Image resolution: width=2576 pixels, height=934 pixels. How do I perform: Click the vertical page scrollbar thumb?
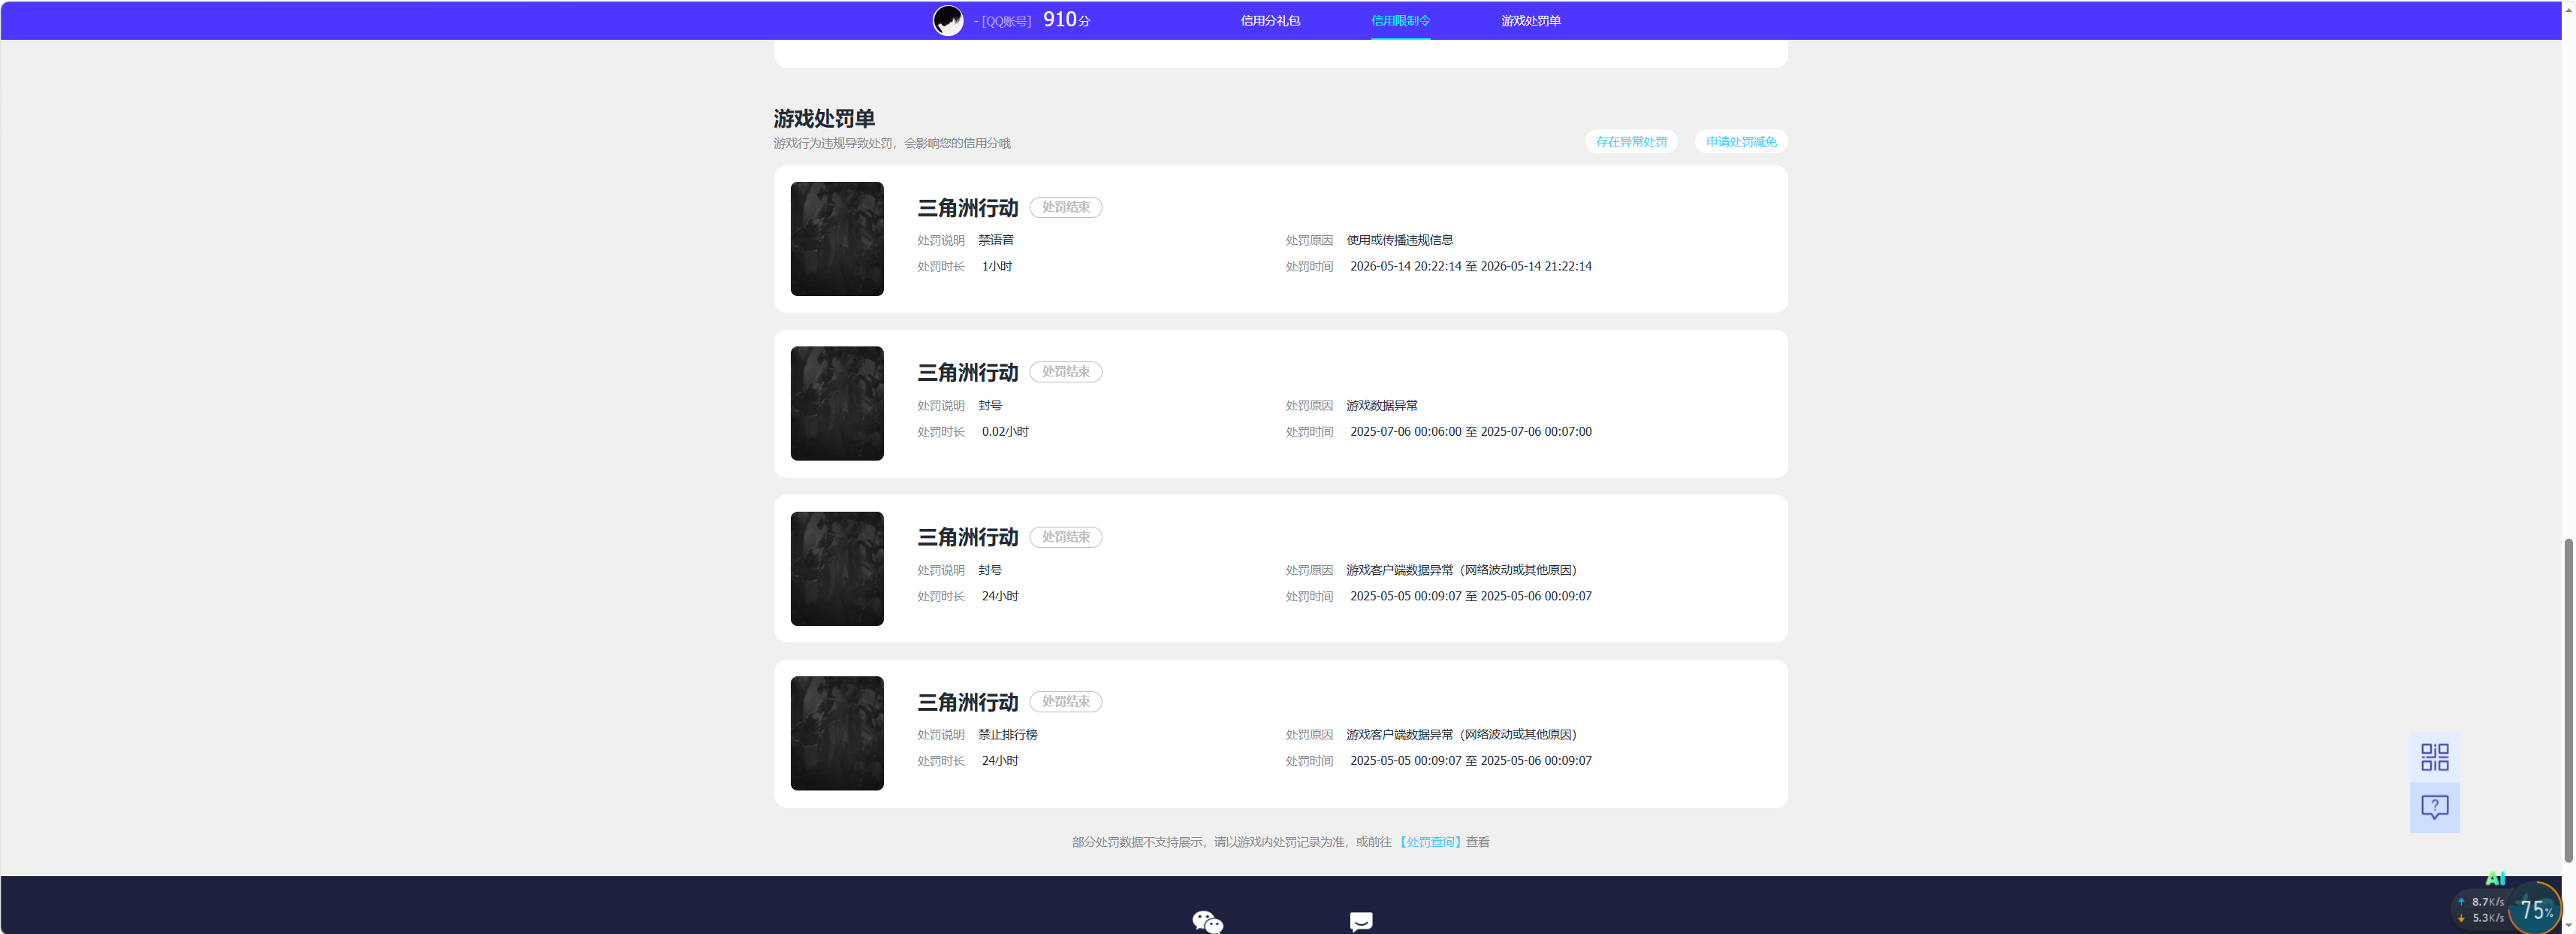pyautogui.click(x=2568, y=700)
